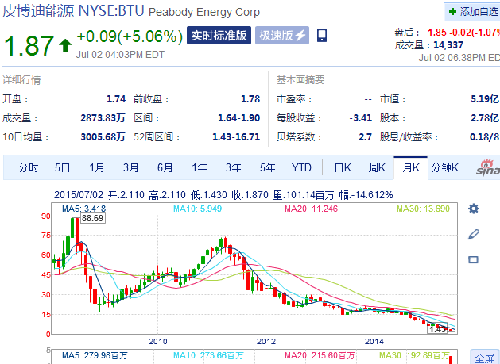
Task: Click the 区间 value 1.64-1.90
Action: point(239,118)
